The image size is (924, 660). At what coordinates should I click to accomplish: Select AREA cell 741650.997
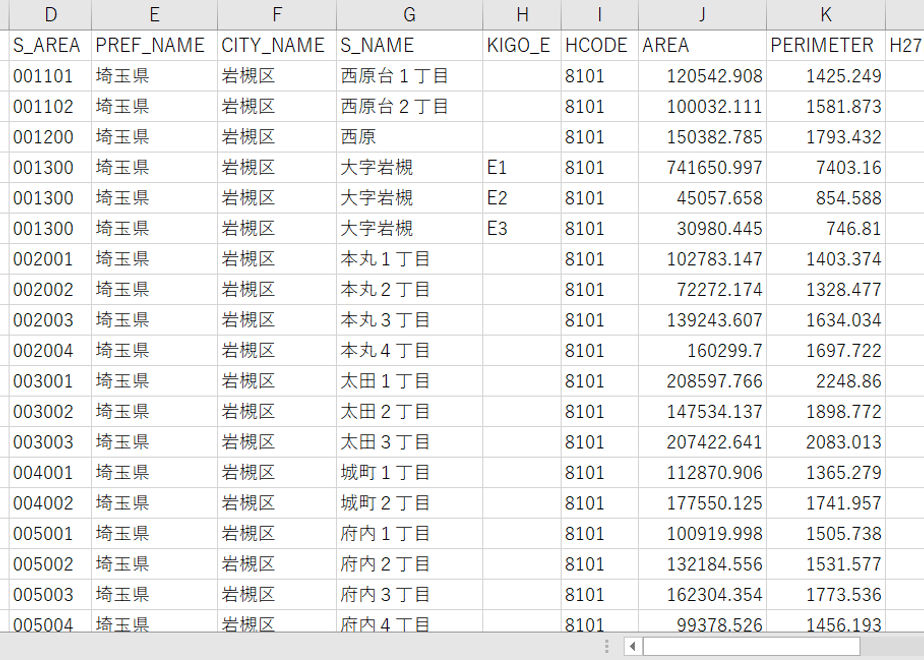click(x=702, y=167)
